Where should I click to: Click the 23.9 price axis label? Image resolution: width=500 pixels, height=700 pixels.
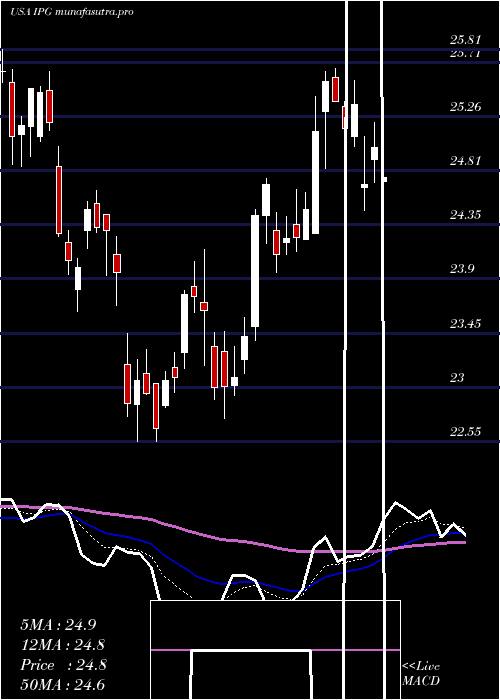coord(462,269)
